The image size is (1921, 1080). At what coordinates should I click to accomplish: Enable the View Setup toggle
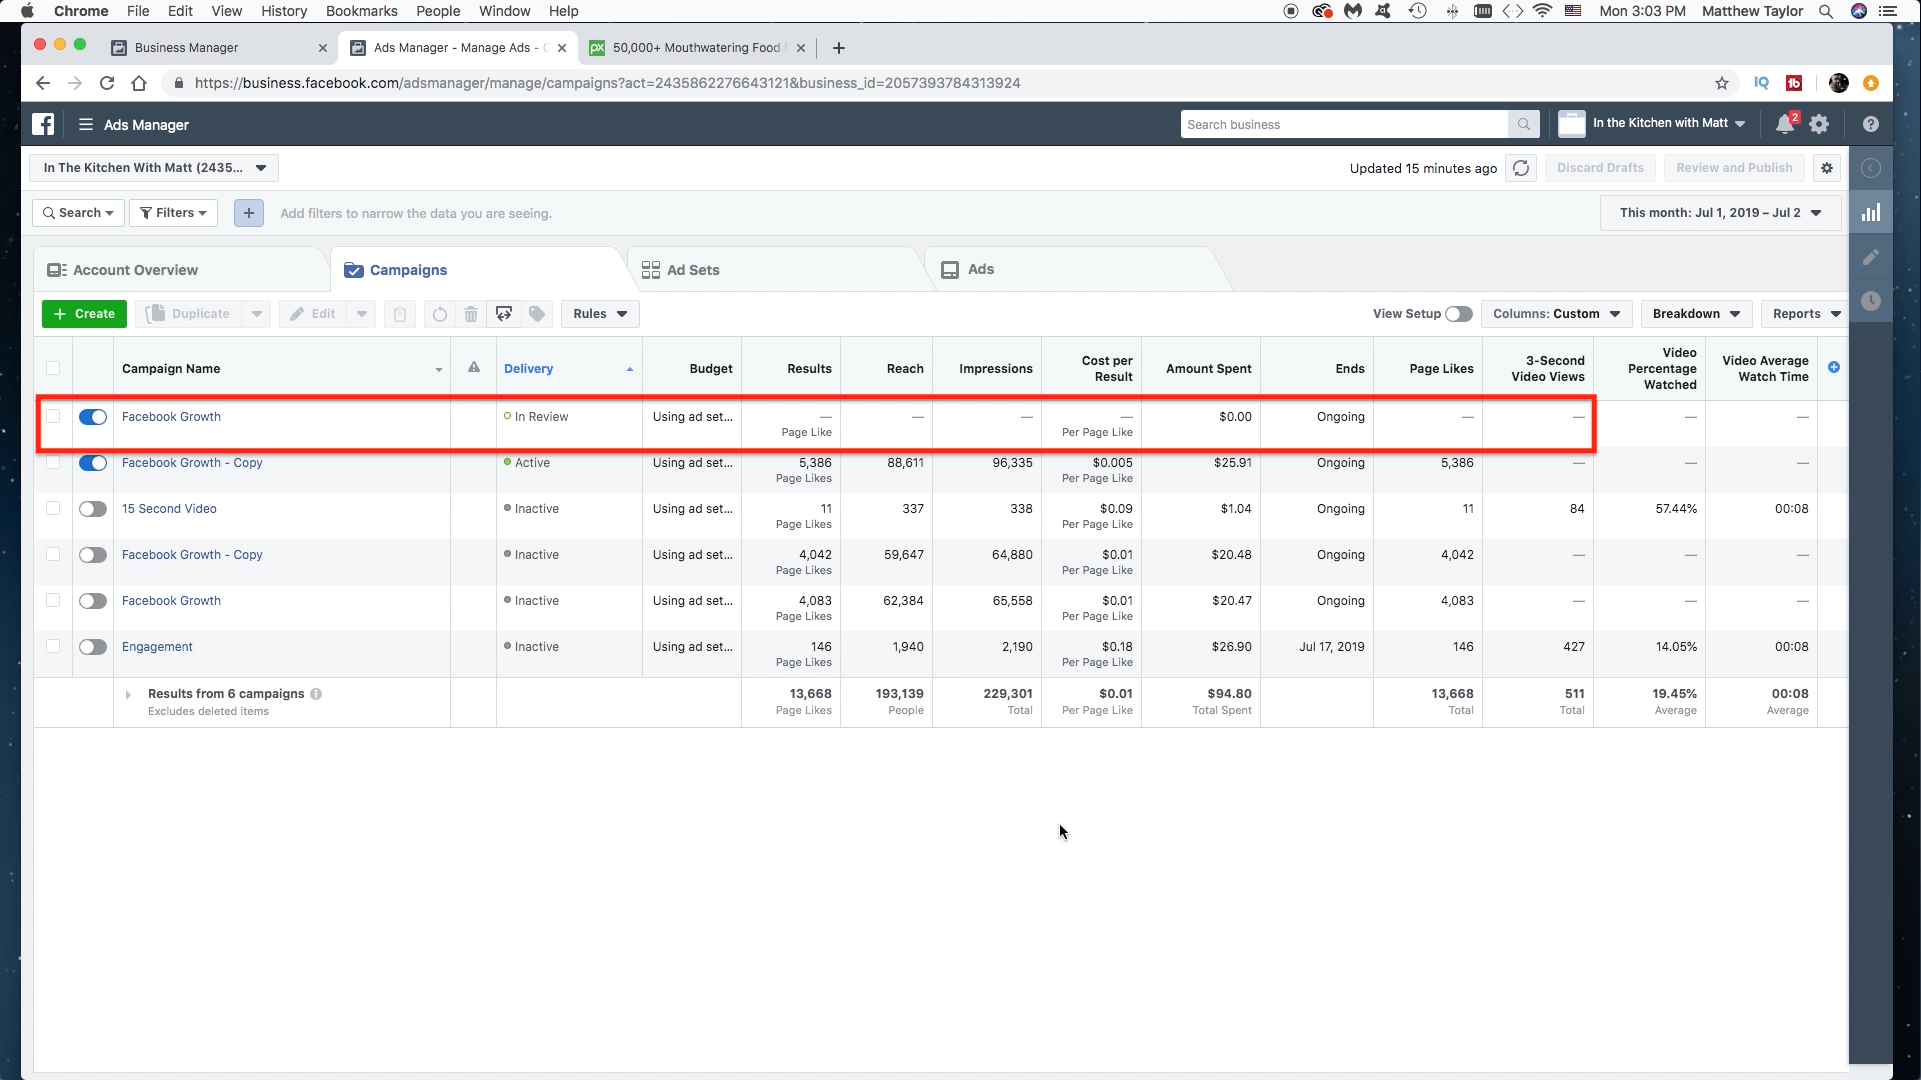tap(1459, 314)
